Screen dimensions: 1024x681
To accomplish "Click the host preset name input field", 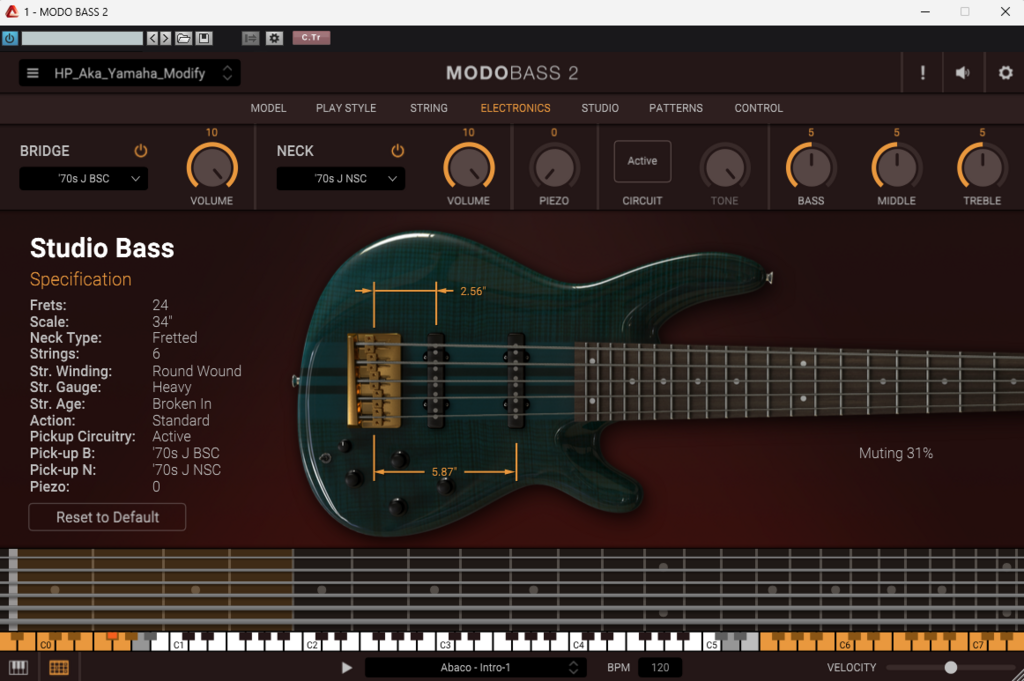I will [x=82, y=39].
